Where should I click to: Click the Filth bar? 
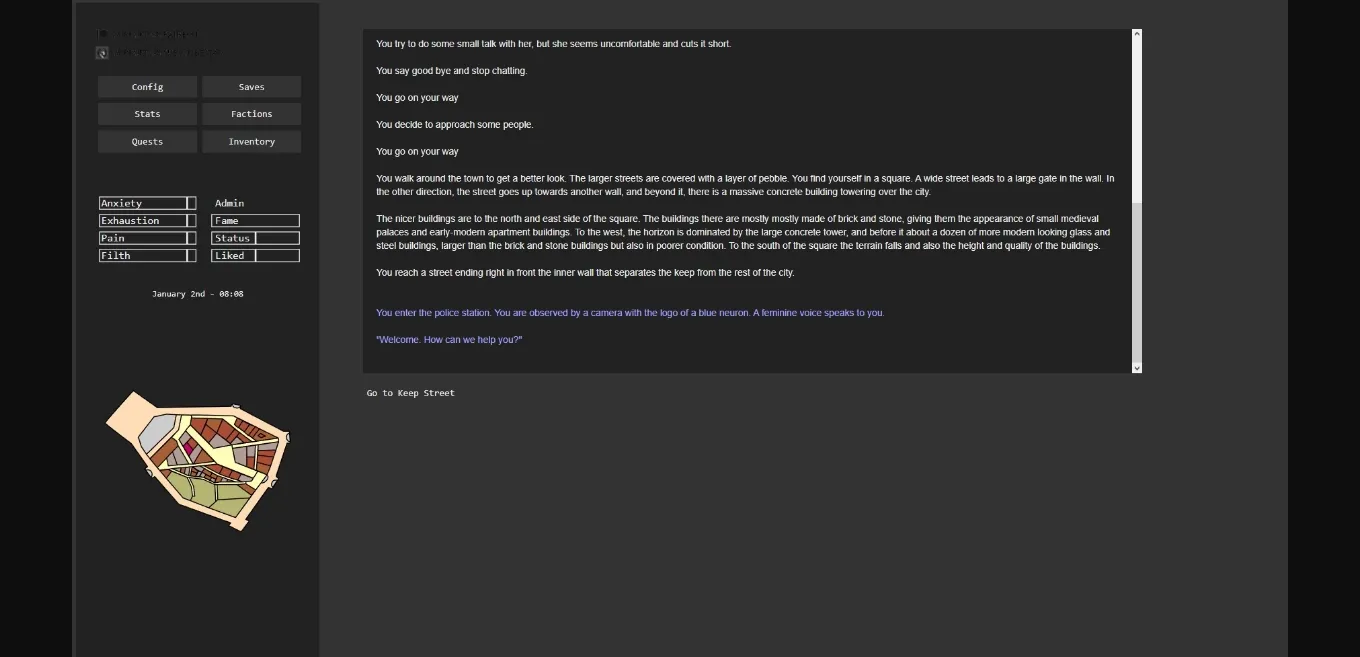[147, 255]
